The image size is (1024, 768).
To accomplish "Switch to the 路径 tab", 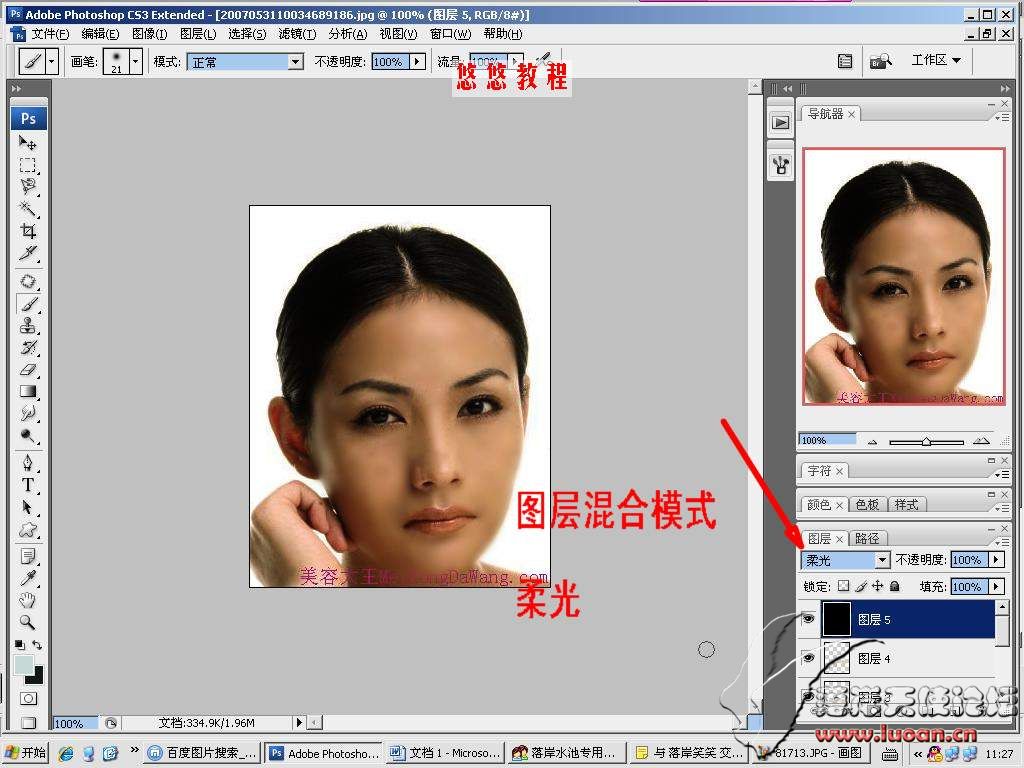I will [867, 538].
